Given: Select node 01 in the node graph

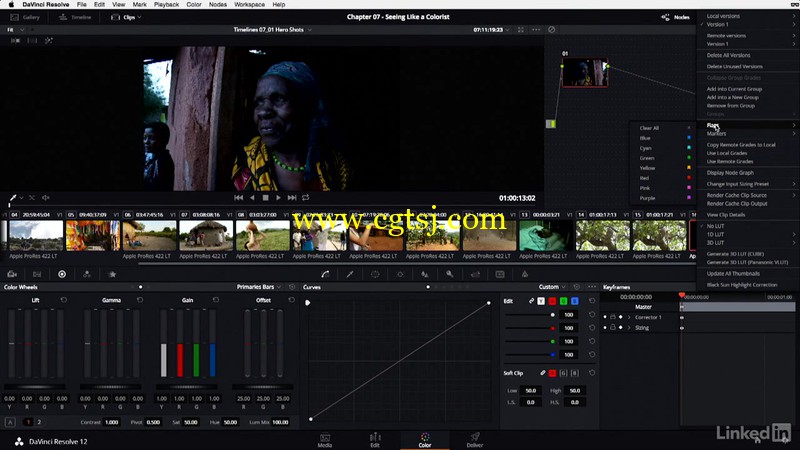Looking at the screenshot, I should click(585, 72).
